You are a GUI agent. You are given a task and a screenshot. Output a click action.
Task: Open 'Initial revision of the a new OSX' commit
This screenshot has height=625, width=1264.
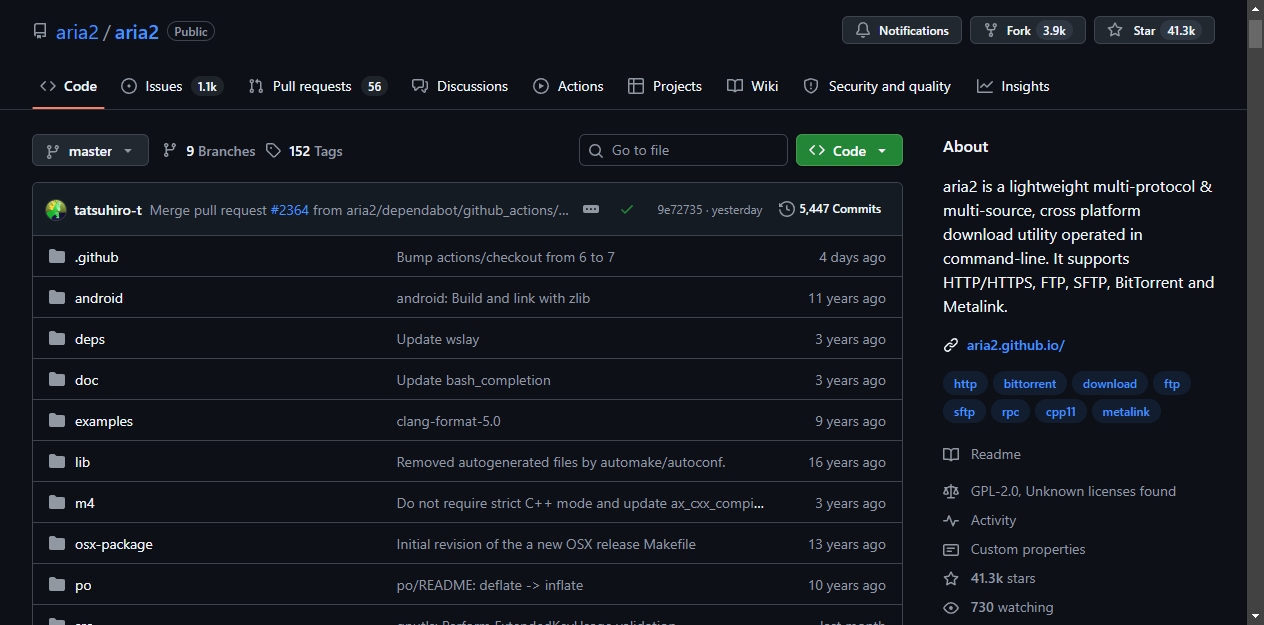pyautogui.click(x=546, y=544)
